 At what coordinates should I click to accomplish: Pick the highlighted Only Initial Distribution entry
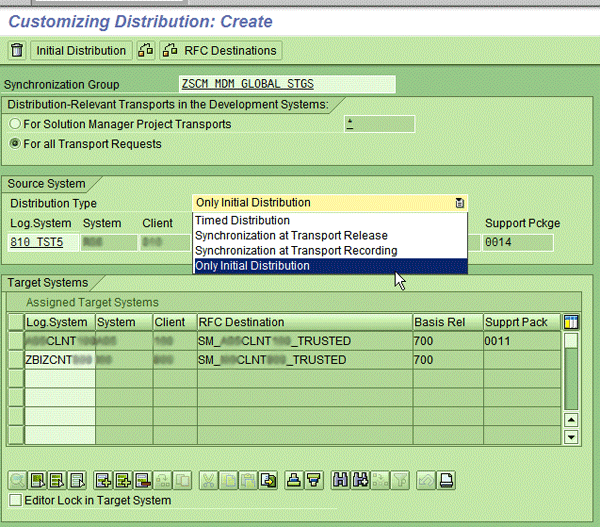[x=331, y=266]
